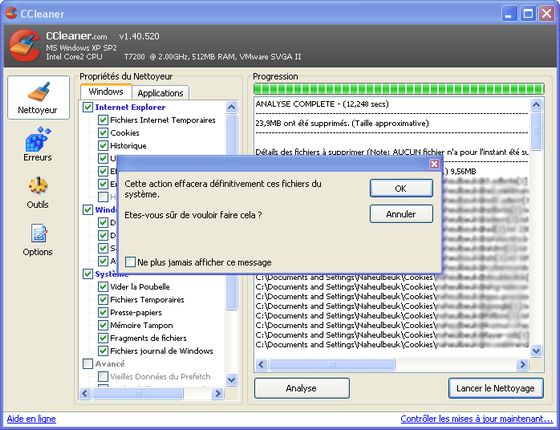Switch to the Windows tab
The height and width of the screenshot is (430, 560).
(106, 92)
